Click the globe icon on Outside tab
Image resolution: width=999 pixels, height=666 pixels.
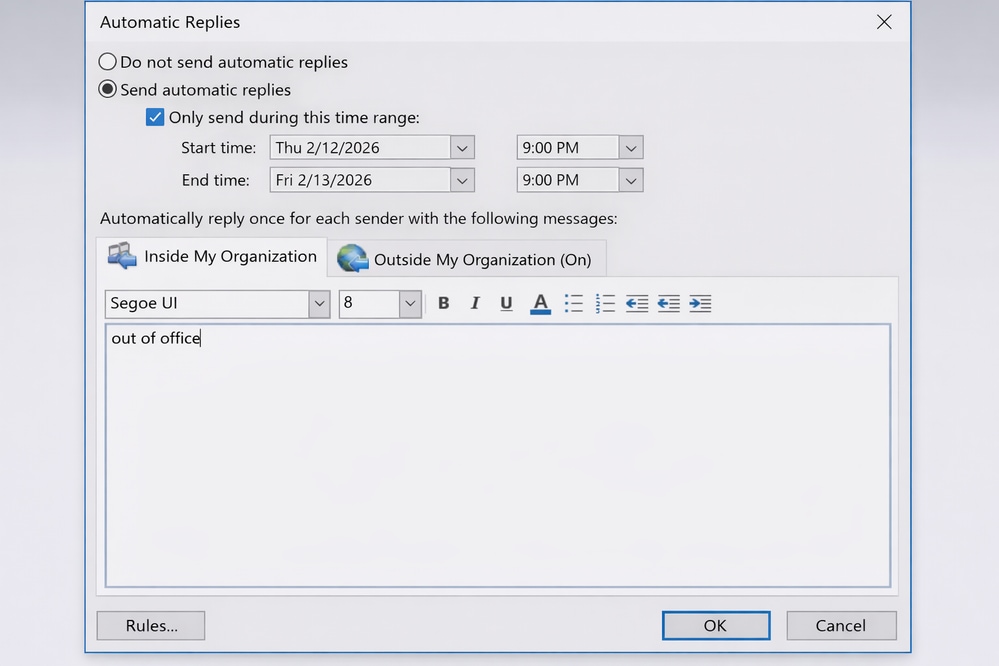point(352,259)
